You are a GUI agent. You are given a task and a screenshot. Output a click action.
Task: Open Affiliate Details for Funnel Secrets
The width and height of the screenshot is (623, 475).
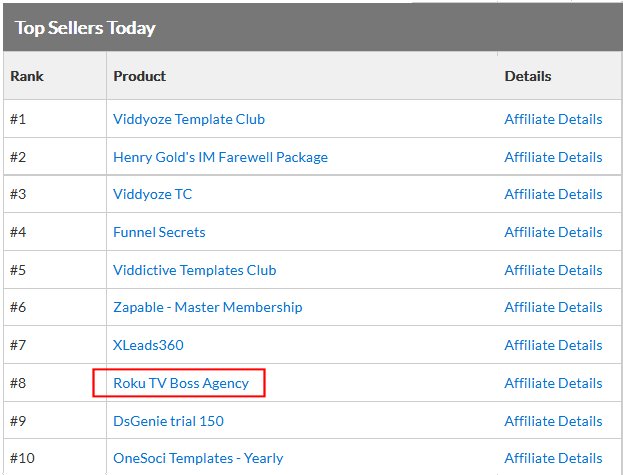[553, 232]
